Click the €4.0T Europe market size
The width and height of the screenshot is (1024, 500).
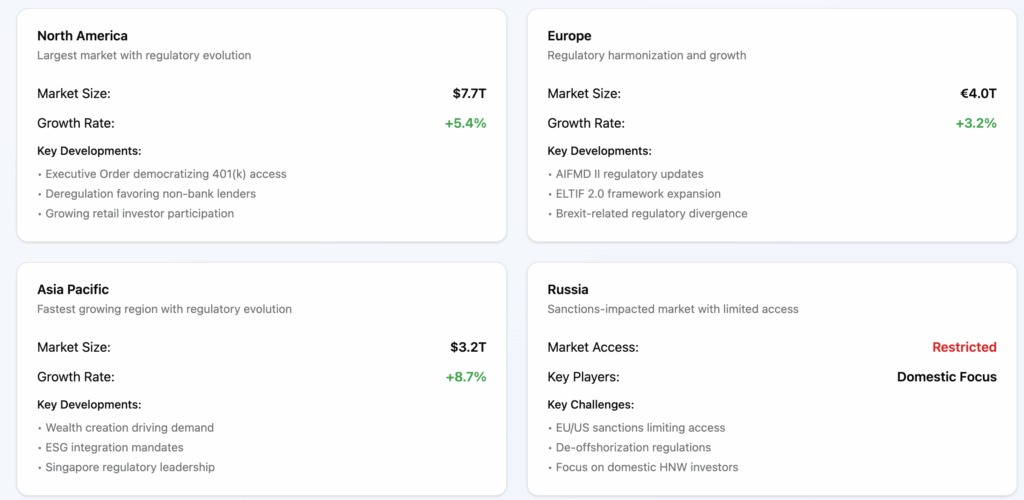(x=978, y=93)
